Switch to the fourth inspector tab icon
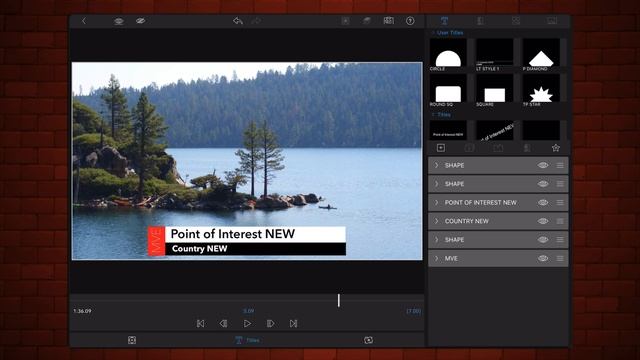The image size is (640, 360). [552, 21]
